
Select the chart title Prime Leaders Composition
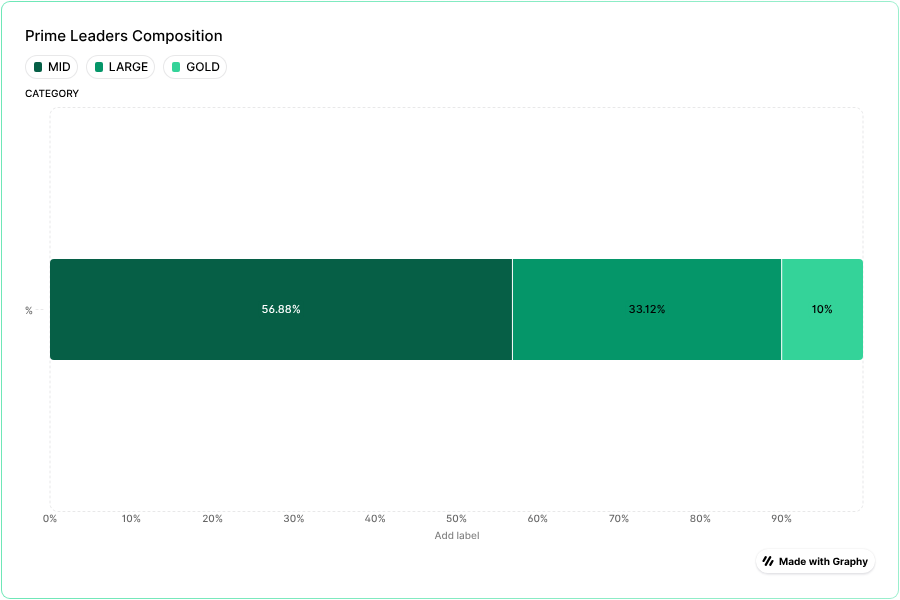(x=124, y=36)
